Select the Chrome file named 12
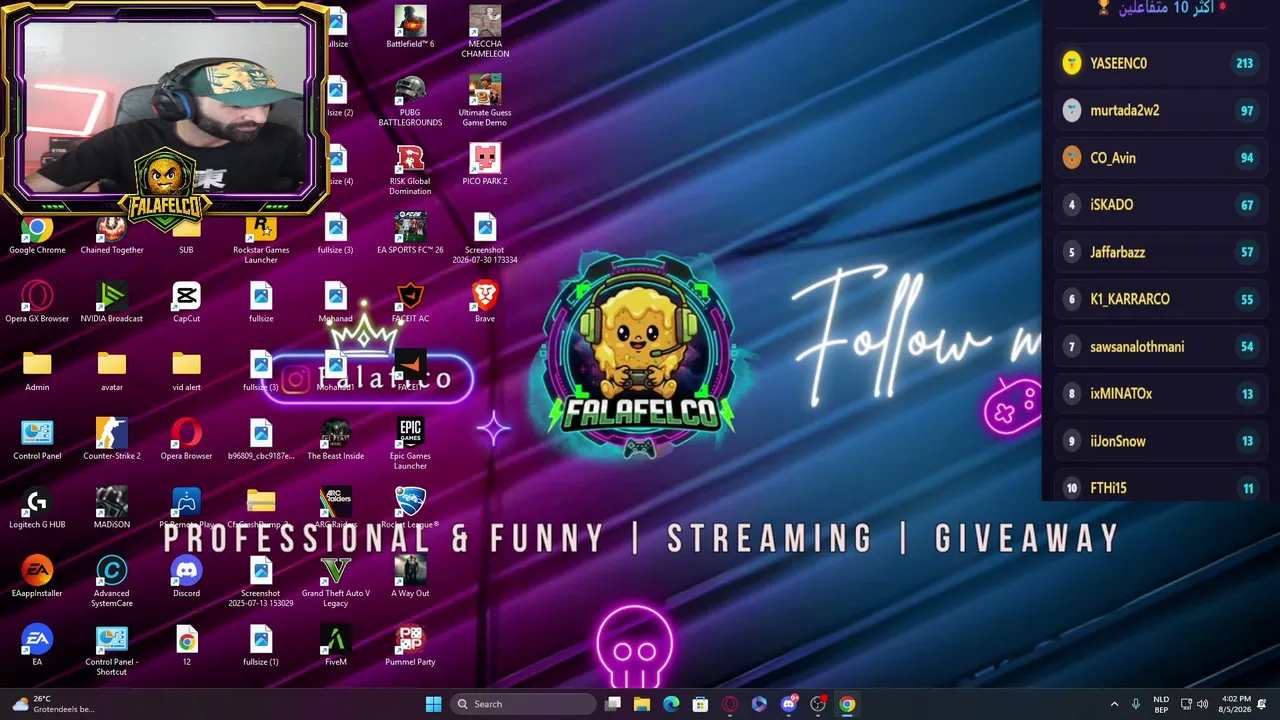 (x=186, y=646)
